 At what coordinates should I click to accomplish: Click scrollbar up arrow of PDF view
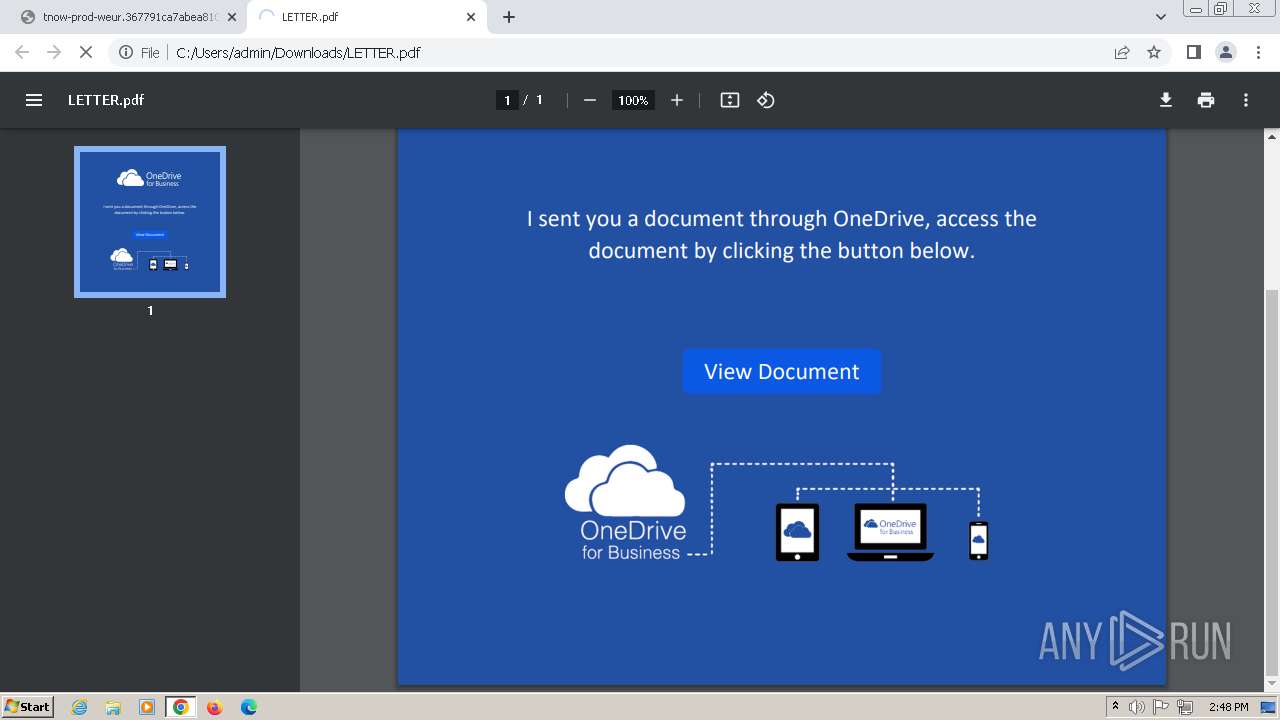click(1272, 136)
